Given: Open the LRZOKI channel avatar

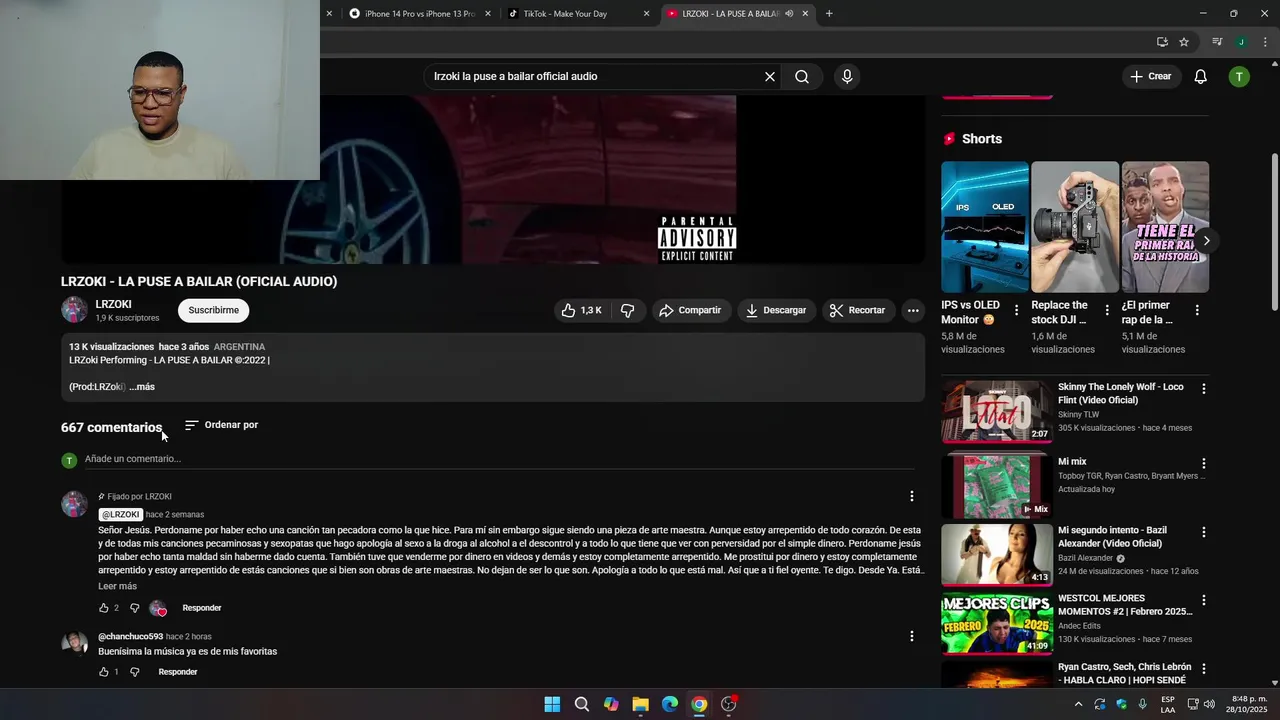Looking at the screenshot, I should (74, 310).
